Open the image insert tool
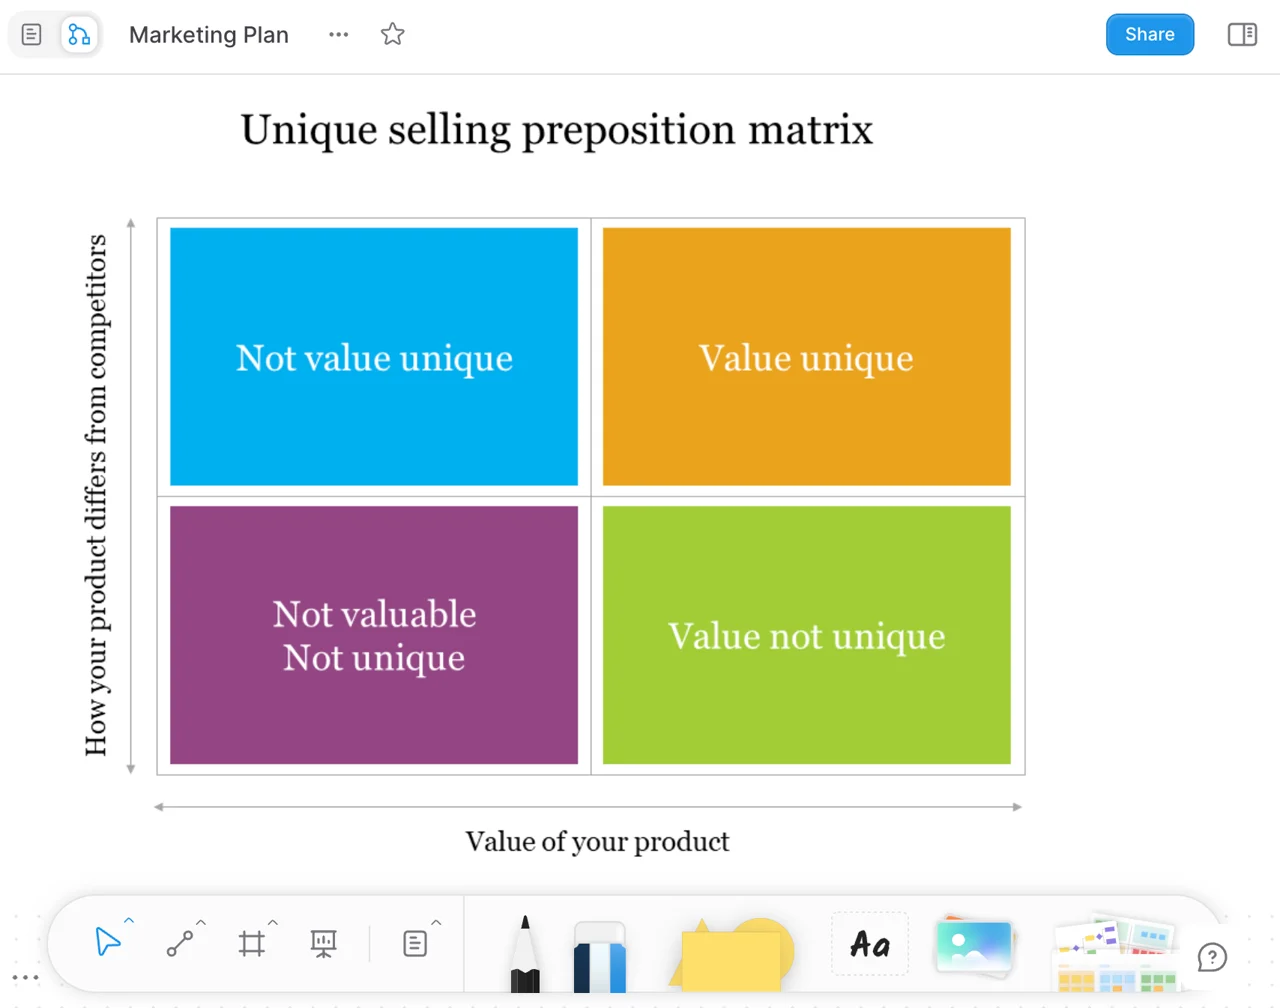The height and width of the screenshot is (1008, 1280). [973, 946]
